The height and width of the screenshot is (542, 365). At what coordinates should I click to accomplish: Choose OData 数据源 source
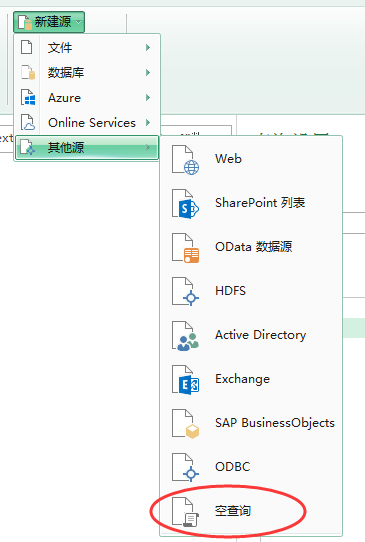(x=251, y=247)
